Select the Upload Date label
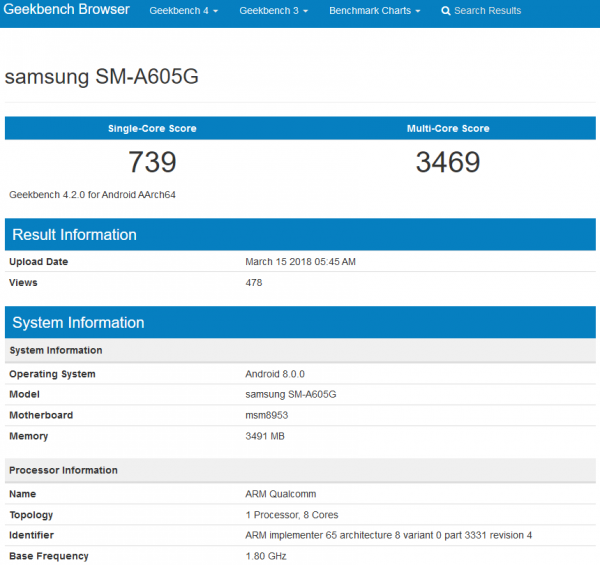Image resolution: width=600 pixels, height=565 pixels. tap(39, 262)
